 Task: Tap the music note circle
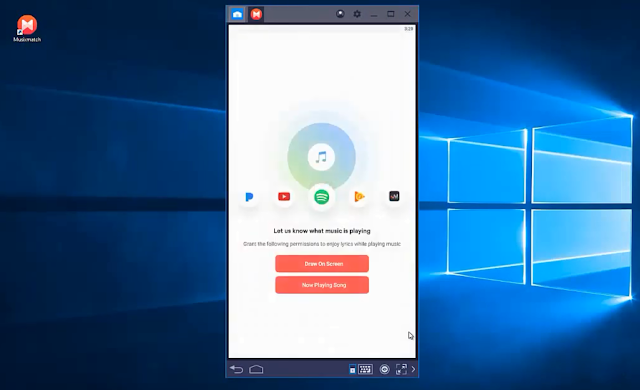(321, 157)
